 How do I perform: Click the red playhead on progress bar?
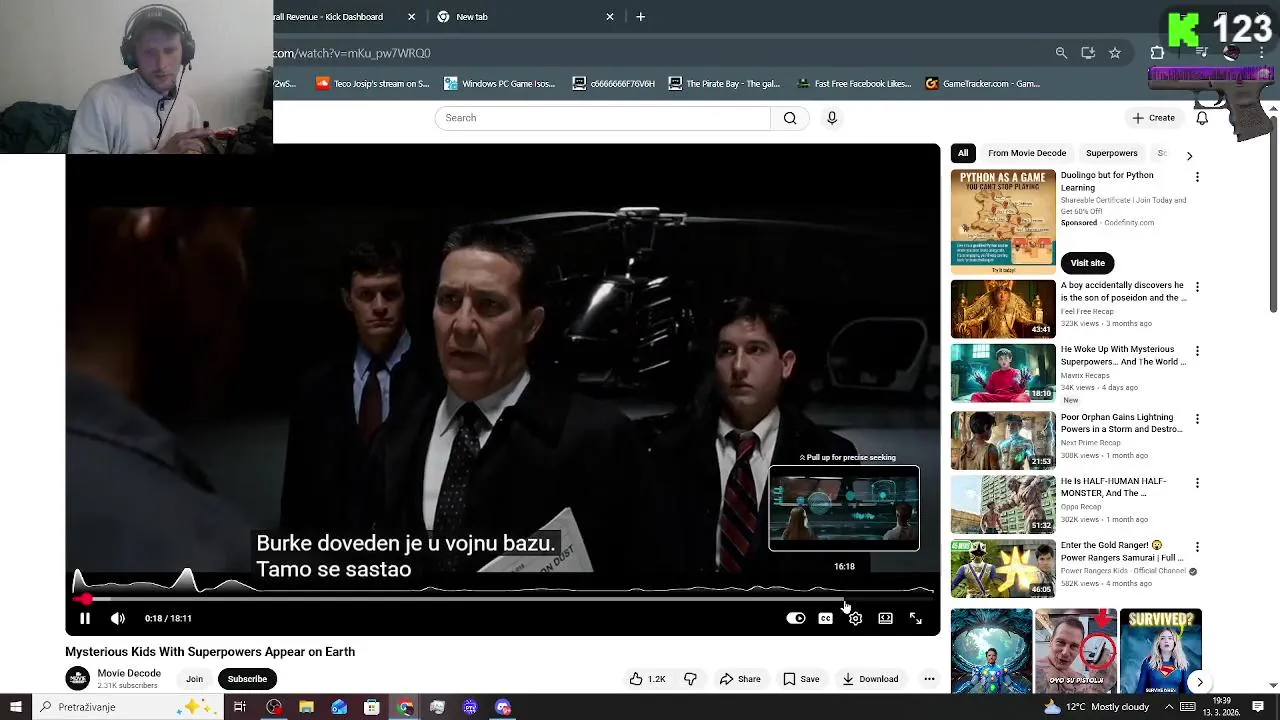coord(87,599)
